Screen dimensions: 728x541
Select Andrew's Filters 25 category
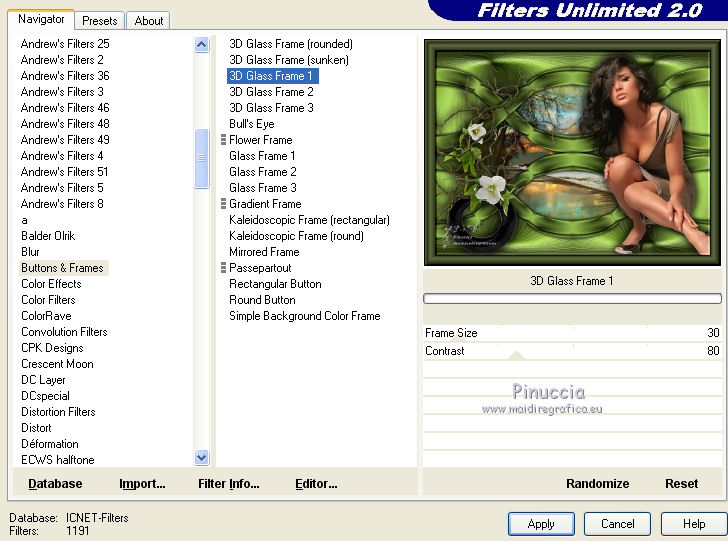[x=65, y=44]
